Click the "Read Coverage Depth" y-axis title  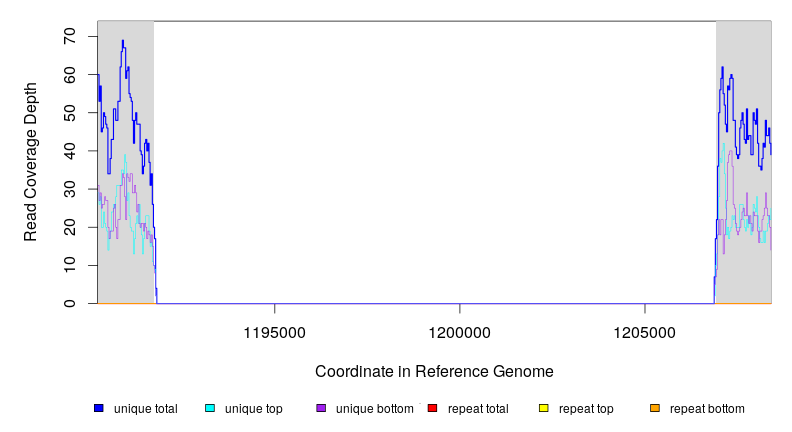point(31,162)
